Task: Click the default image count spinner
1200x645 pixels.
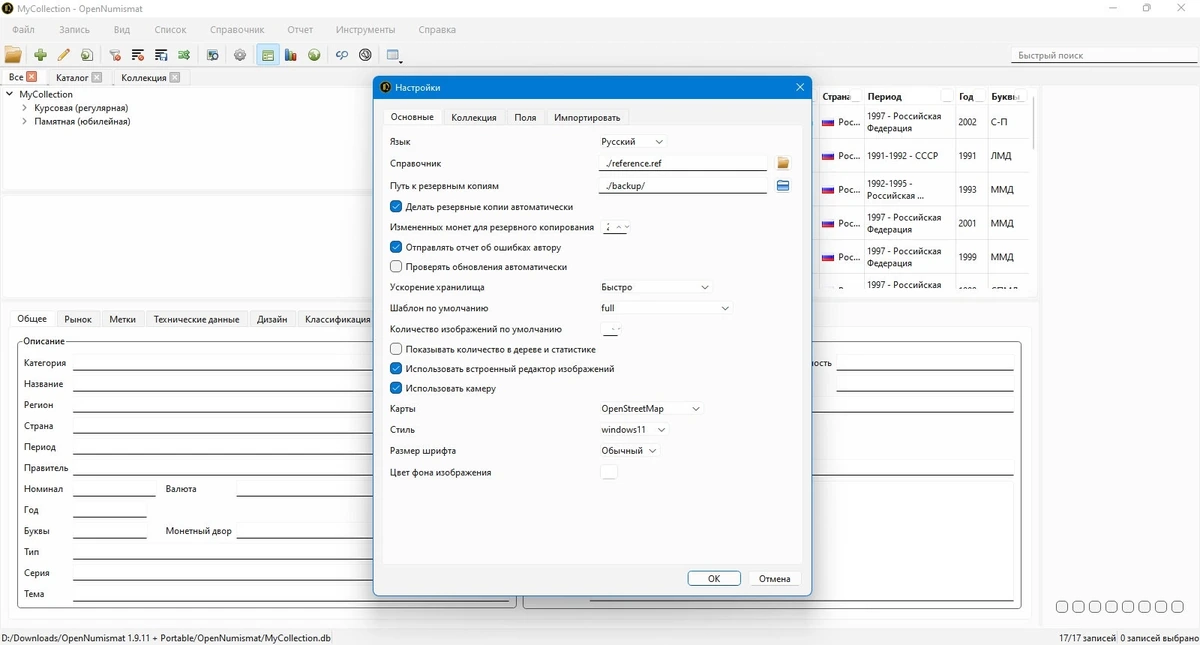Action: tap(612, 329)
